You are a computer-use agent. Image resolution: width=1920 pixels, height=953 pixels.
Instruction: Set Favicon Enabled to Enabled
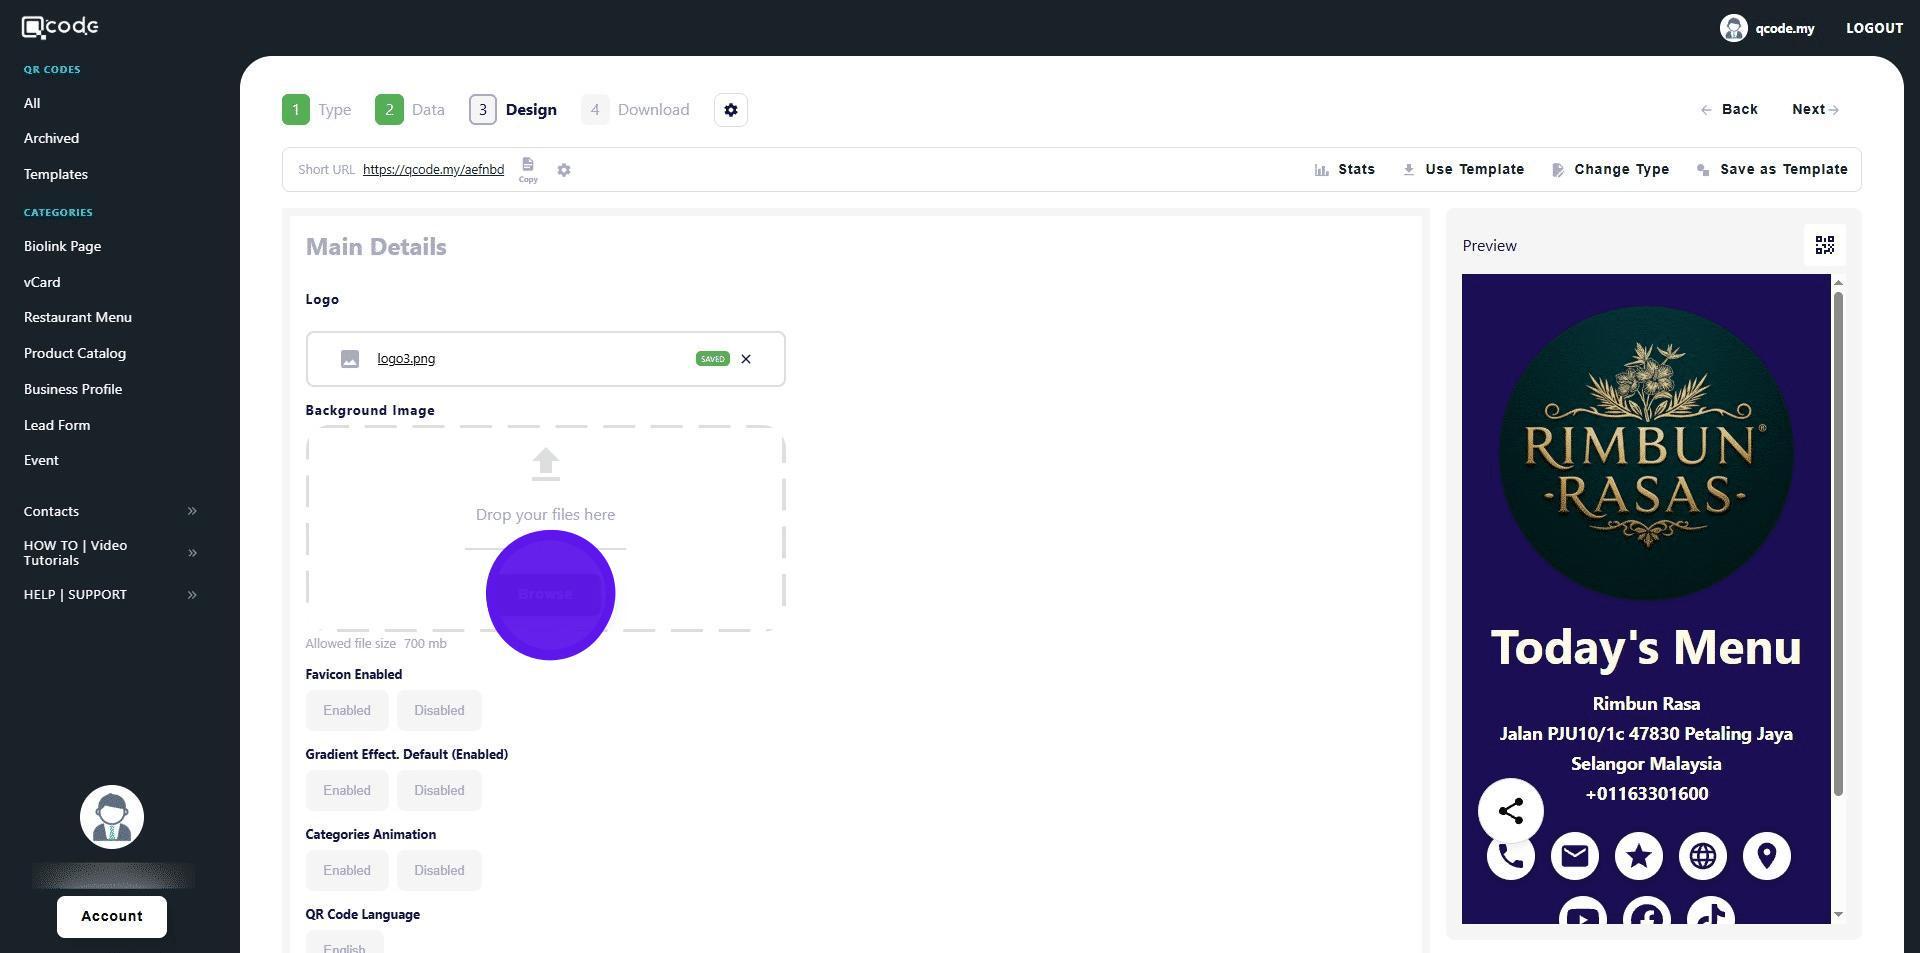(x=347, y=710)
